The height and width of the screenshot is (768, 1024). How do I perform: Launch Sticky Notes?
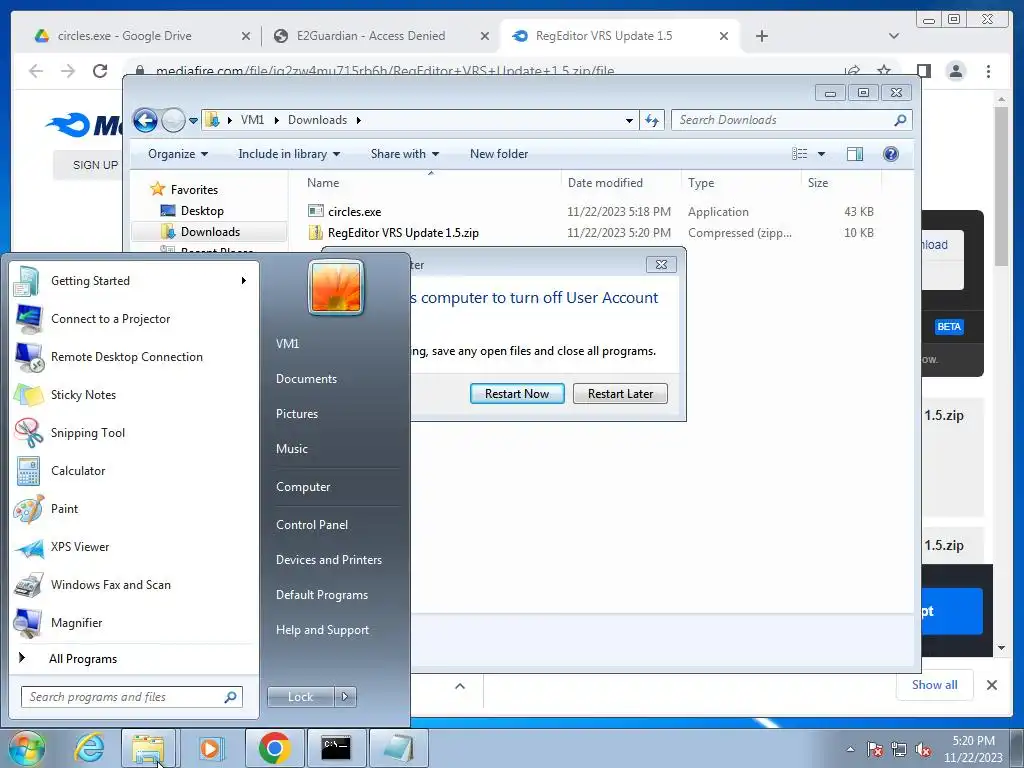point(134,394)
